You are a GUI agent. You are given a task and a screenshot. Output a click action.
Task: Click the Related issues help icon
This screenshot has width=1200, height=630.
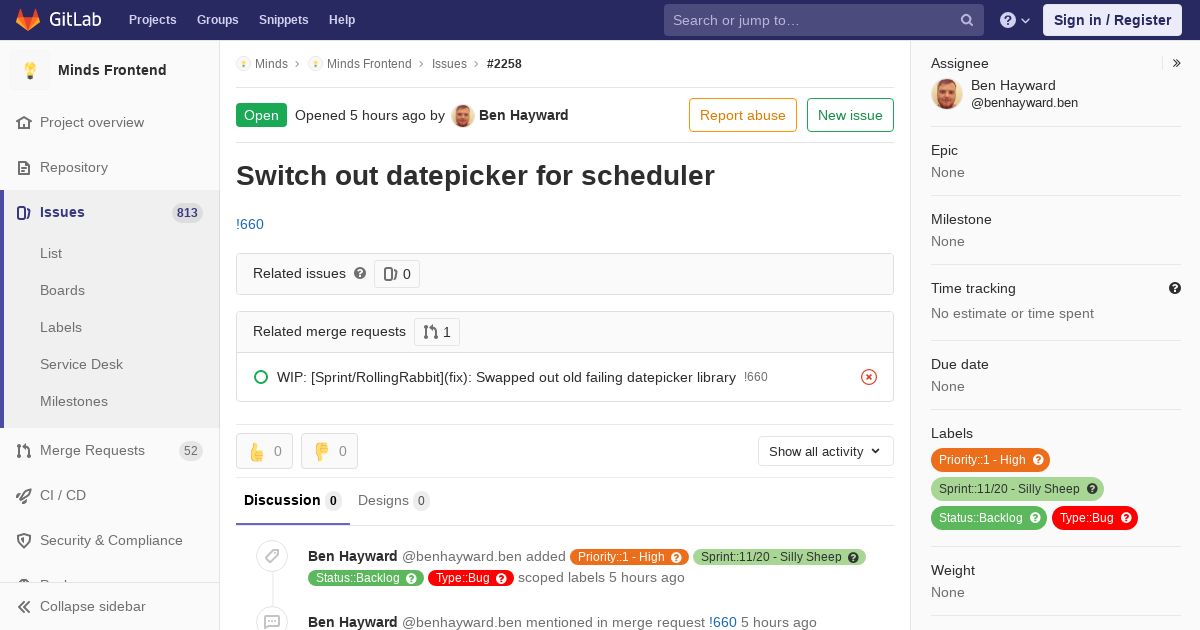pos(360,273)
